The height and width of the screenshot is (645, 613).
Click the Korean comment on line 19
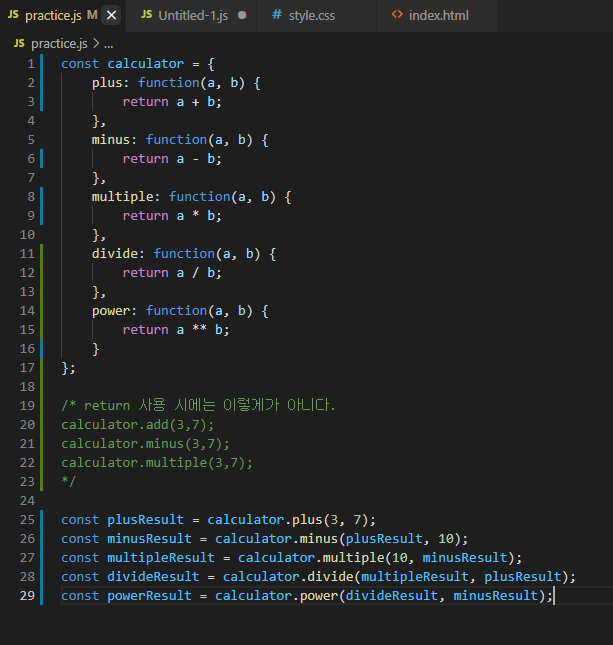pyautogui.click(x=197, y=406)
